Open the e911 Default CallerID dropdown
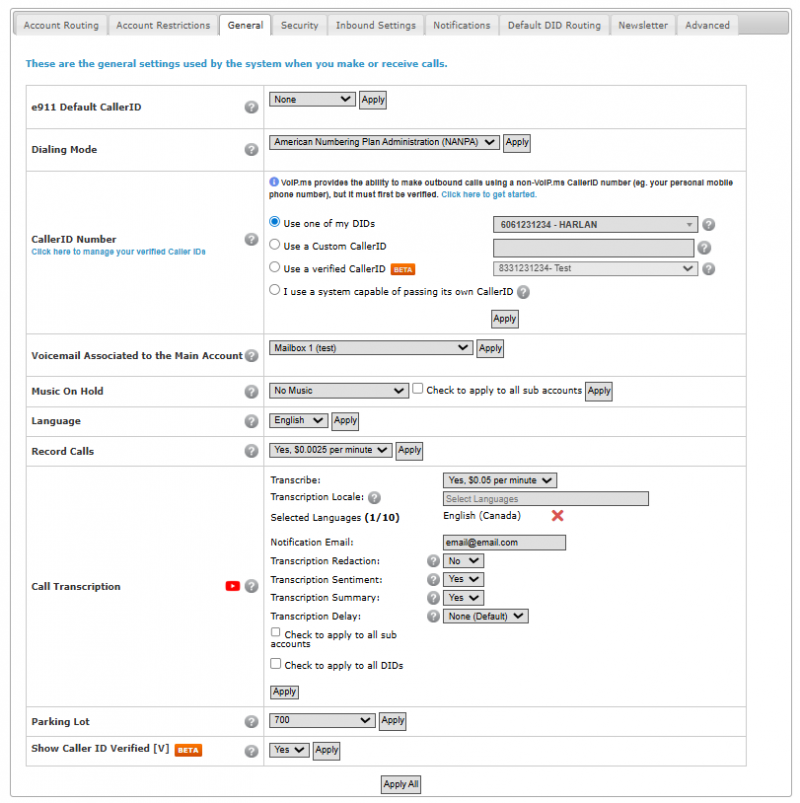This screenshot has width=800, height=803. point(312,99)
